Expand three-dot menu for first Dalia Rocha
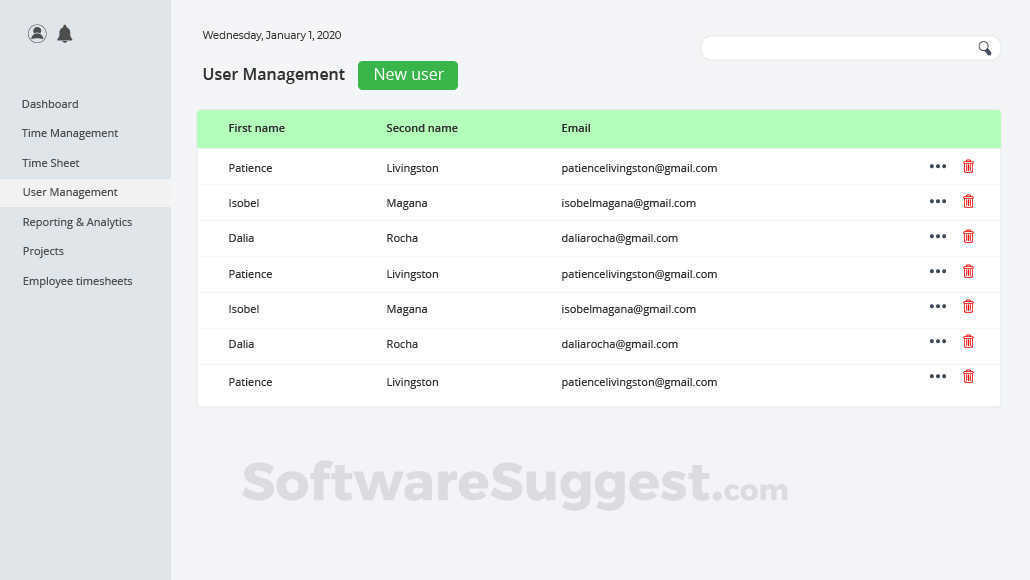1030x580 pixels. click(937, 237)
